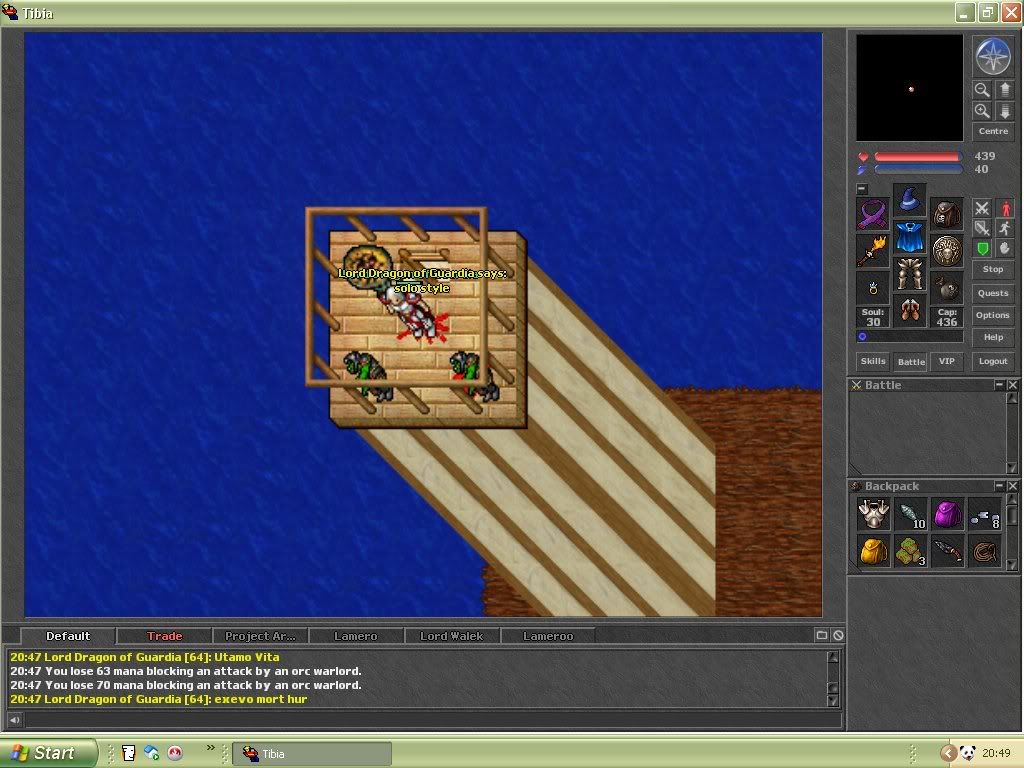Select the blue wizard hat in the head slot

[x=909, y=200]
